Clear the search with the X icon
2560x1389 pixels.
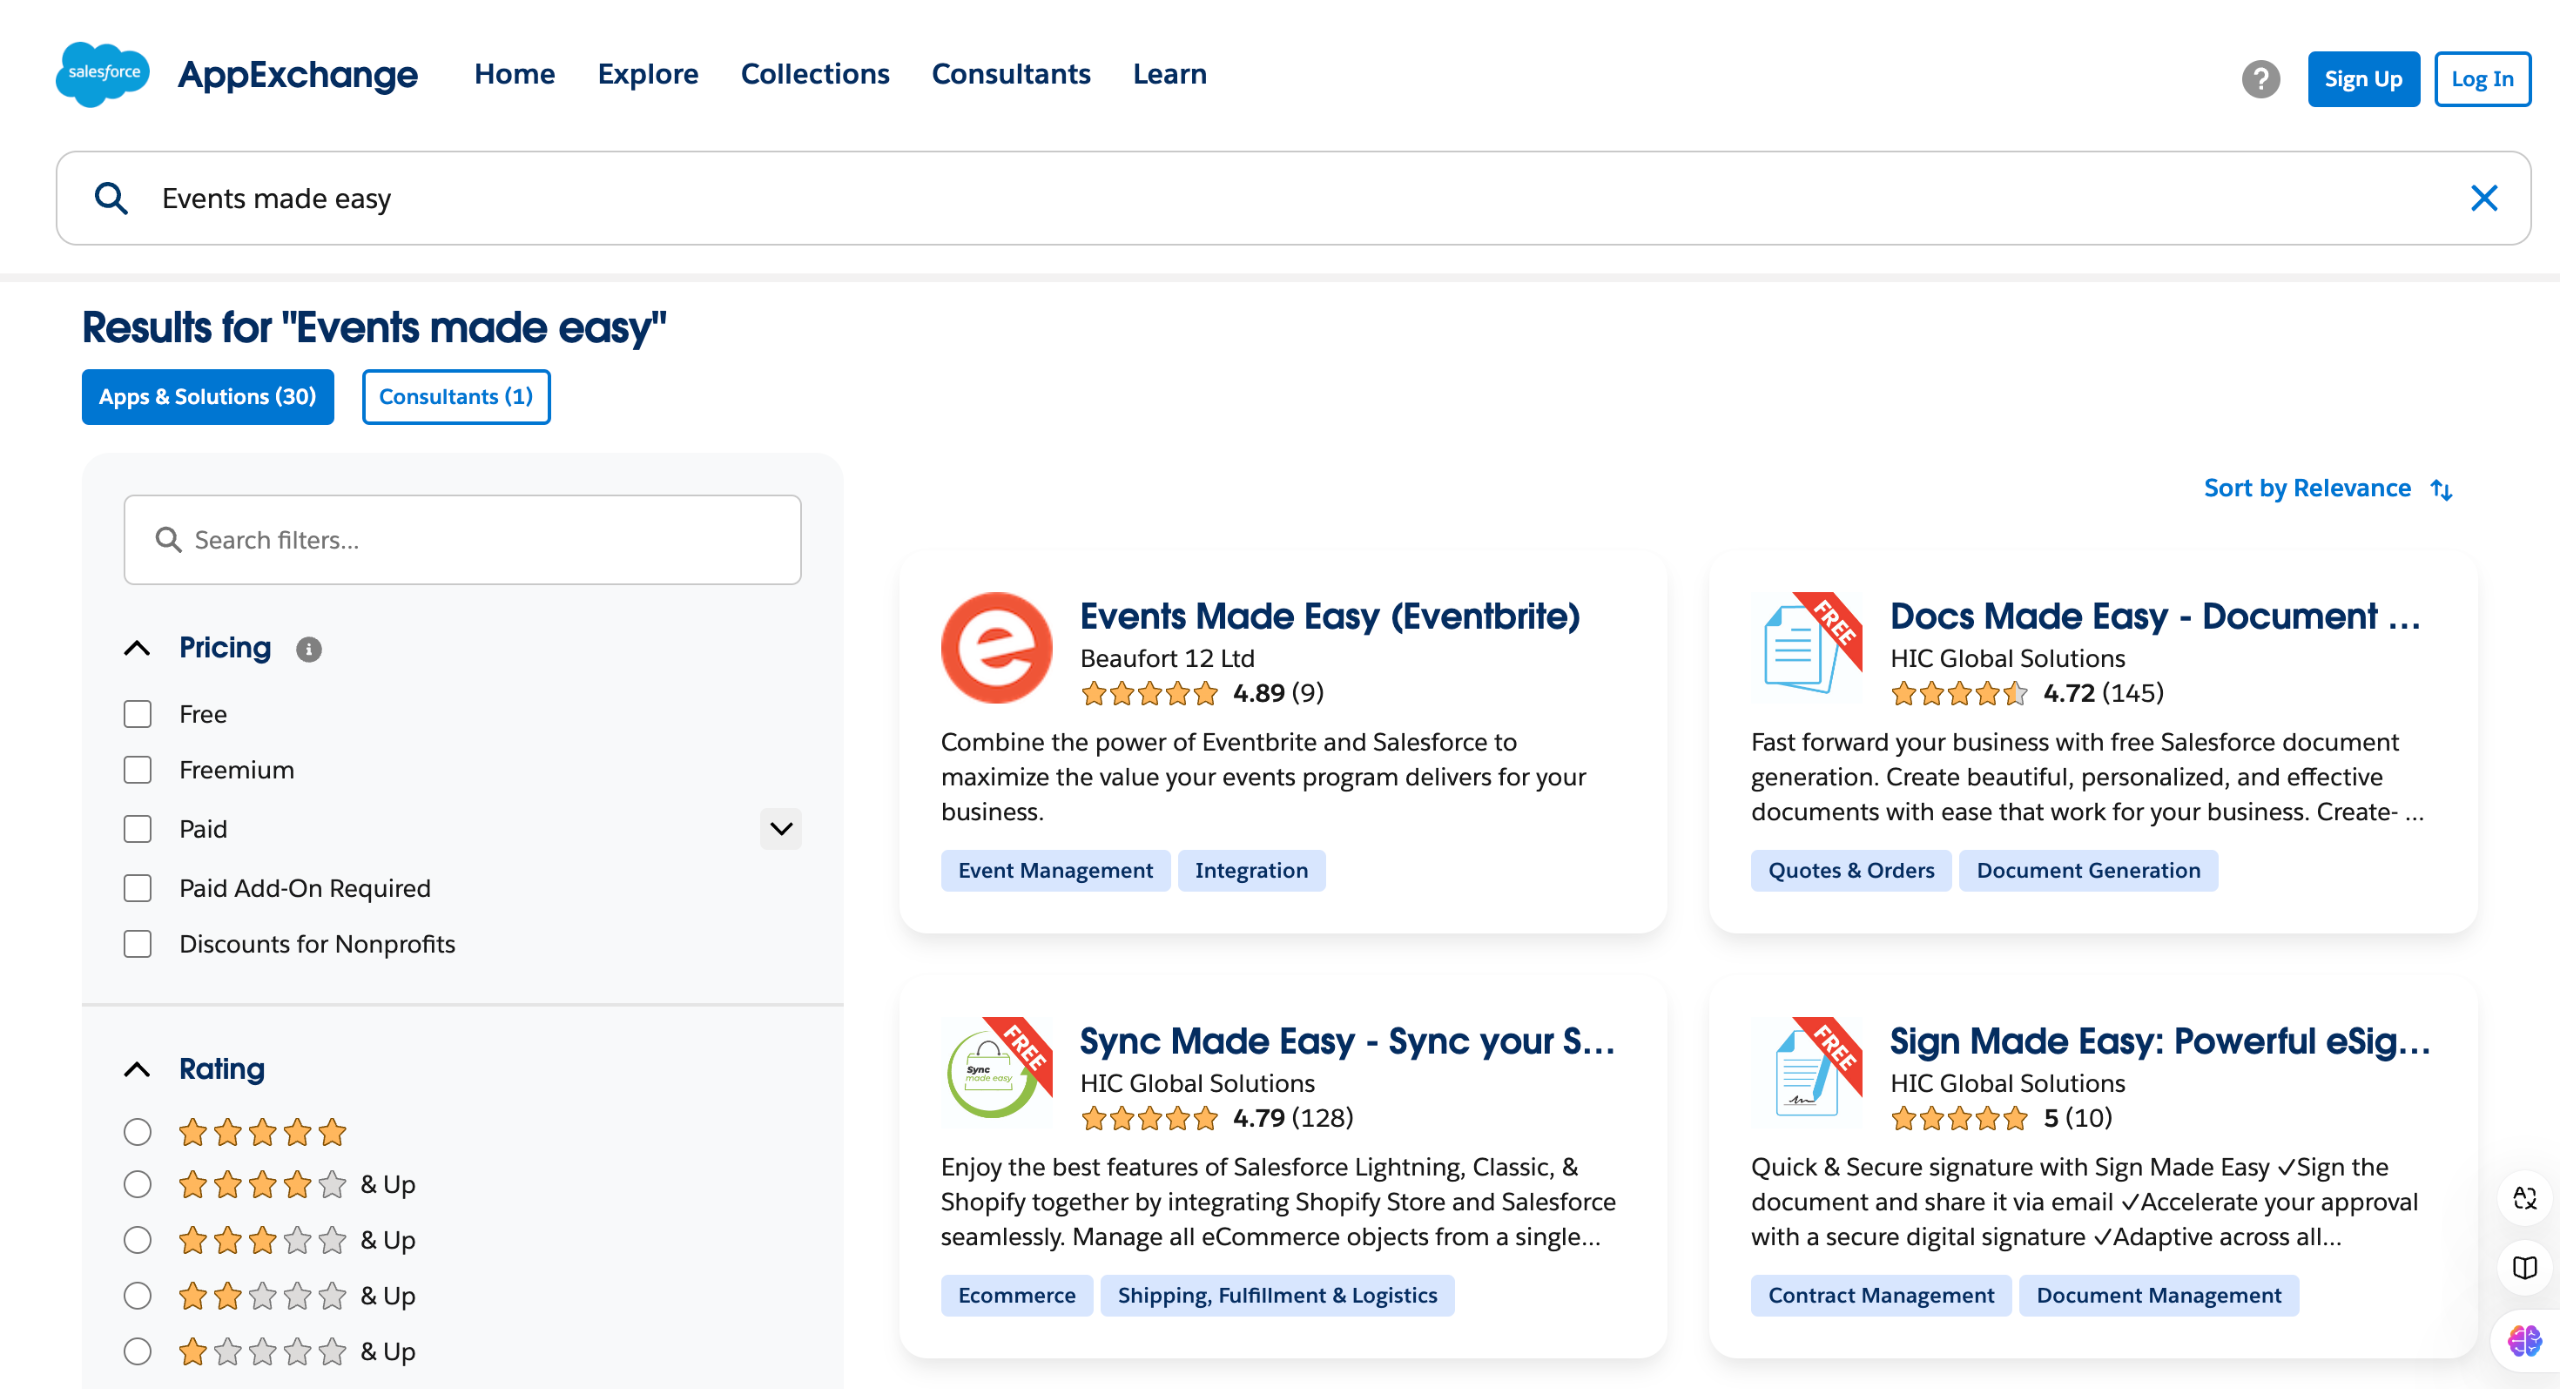pos(2484,198)
